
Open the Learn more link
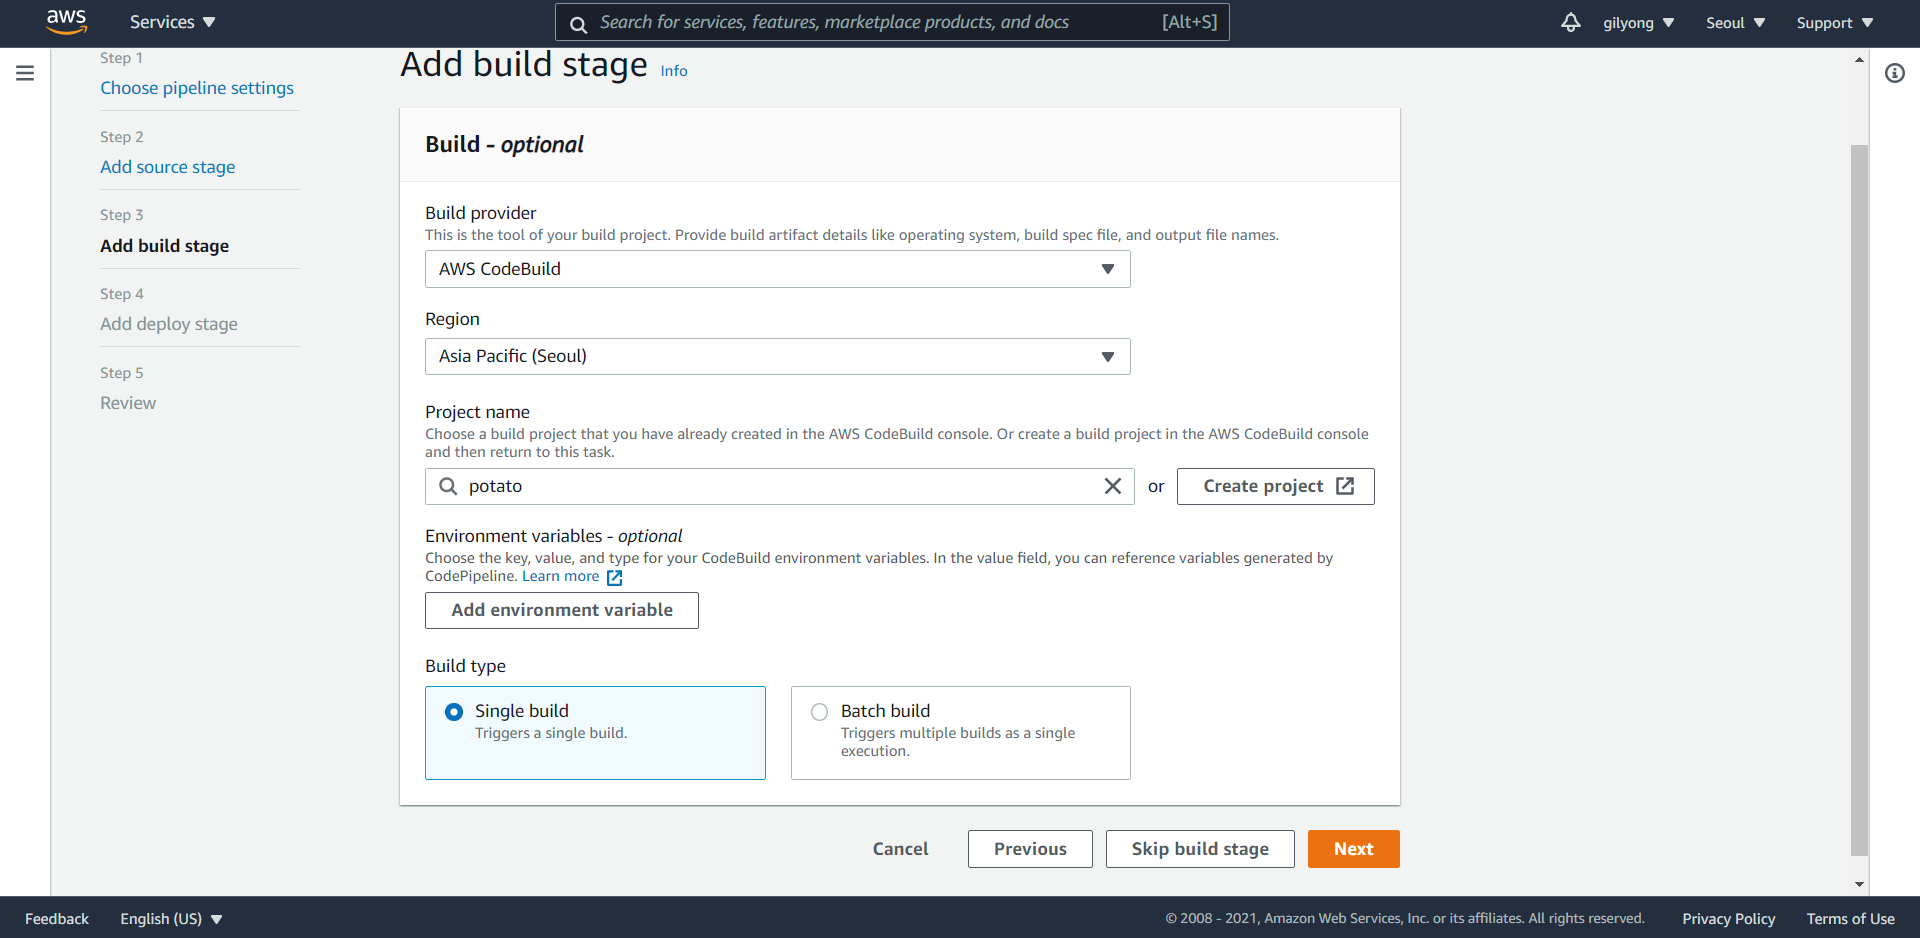click(560, 576)
